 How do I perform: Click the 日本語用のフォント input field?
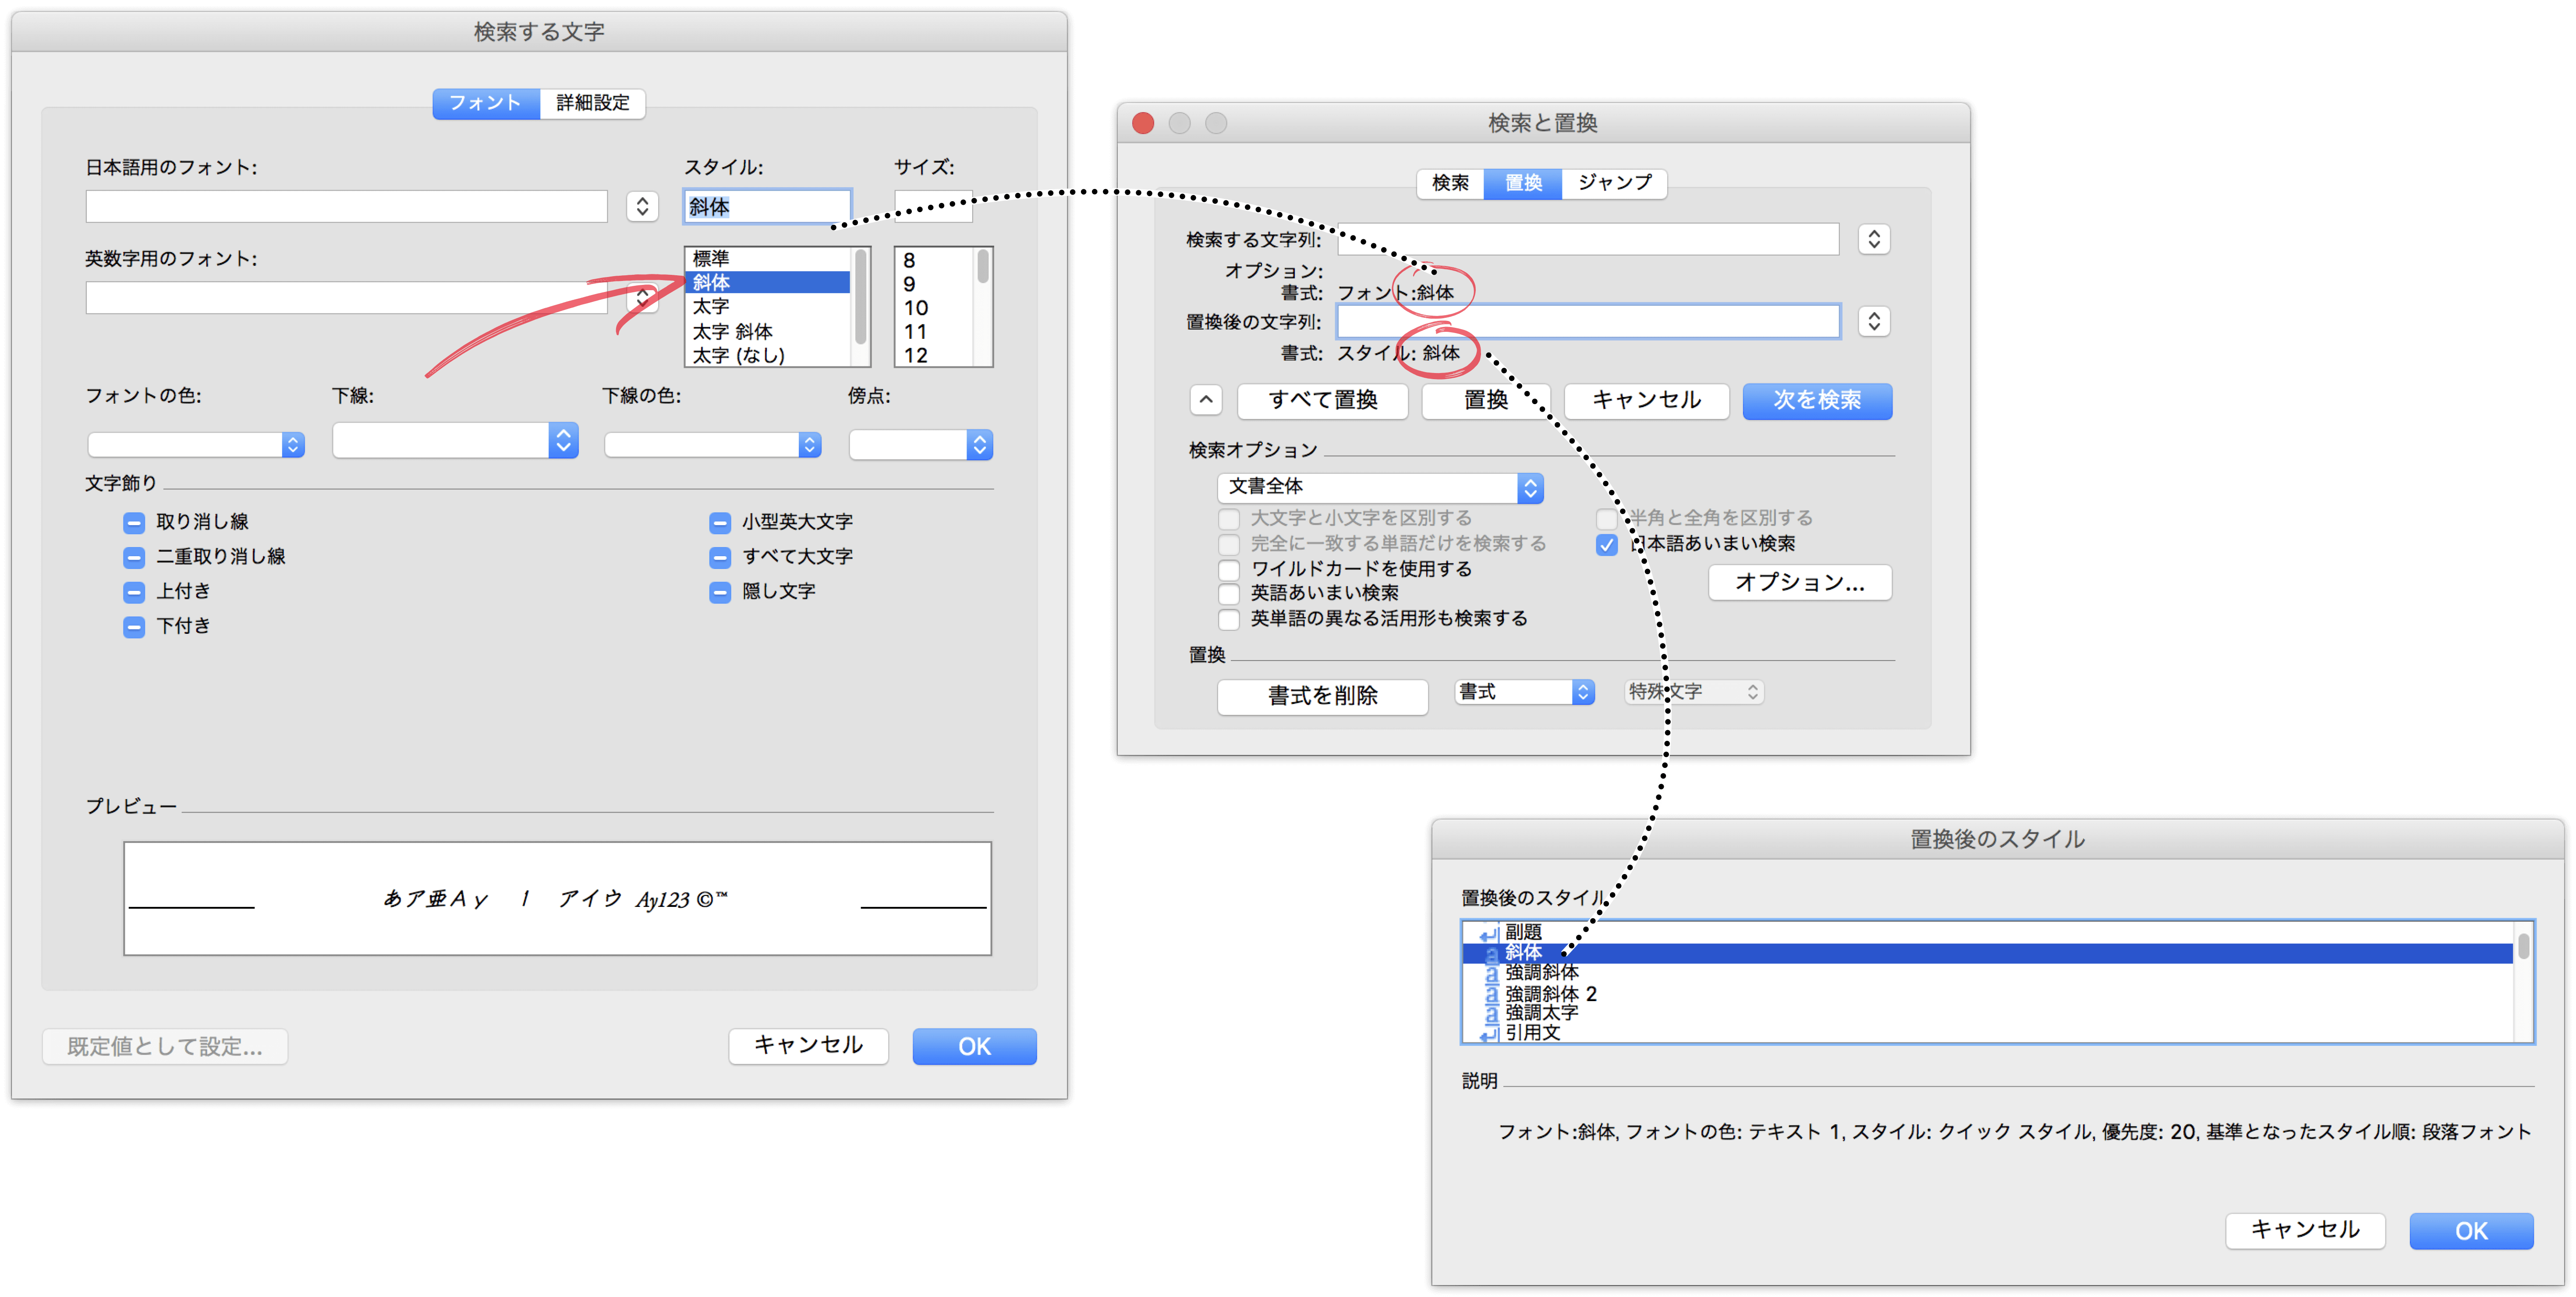(346, 206)
